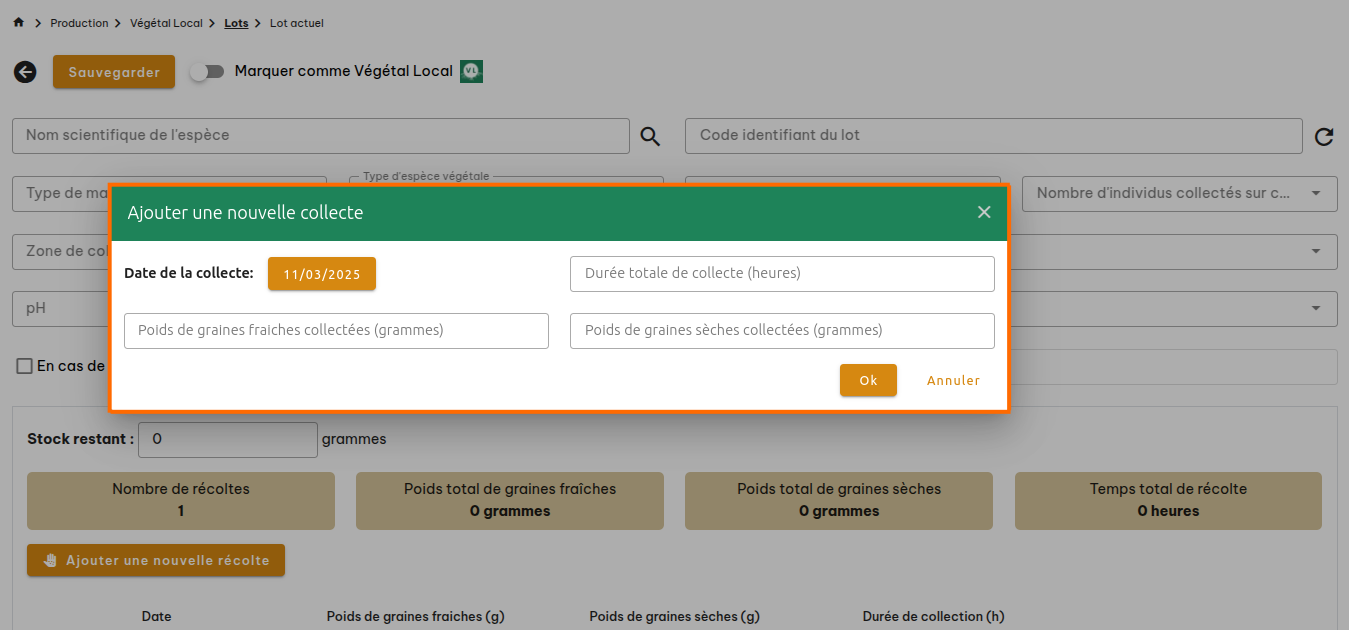Screen dimensions: 1349x630
Task: Expand the Zone de collecte dropdown arrow
Action: pos(1315,251)
